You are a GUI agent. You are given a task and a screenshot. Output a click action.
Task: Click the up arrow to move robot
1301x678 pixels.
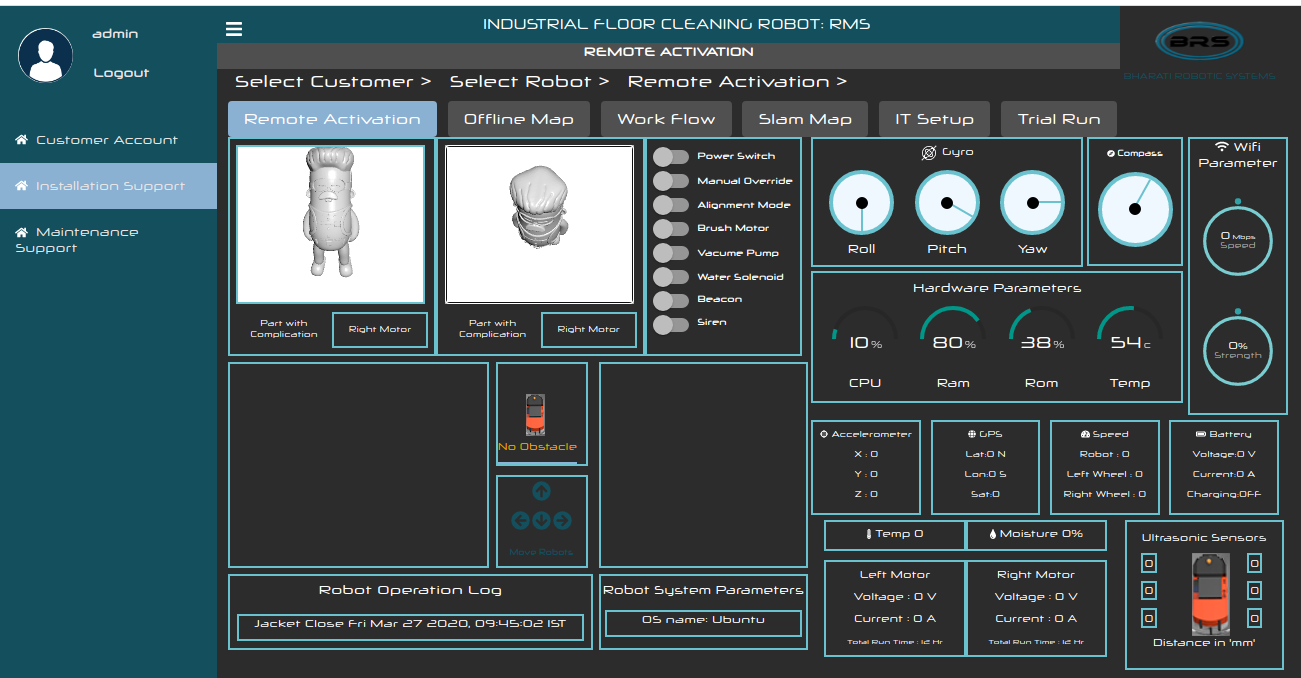[541, 491]
